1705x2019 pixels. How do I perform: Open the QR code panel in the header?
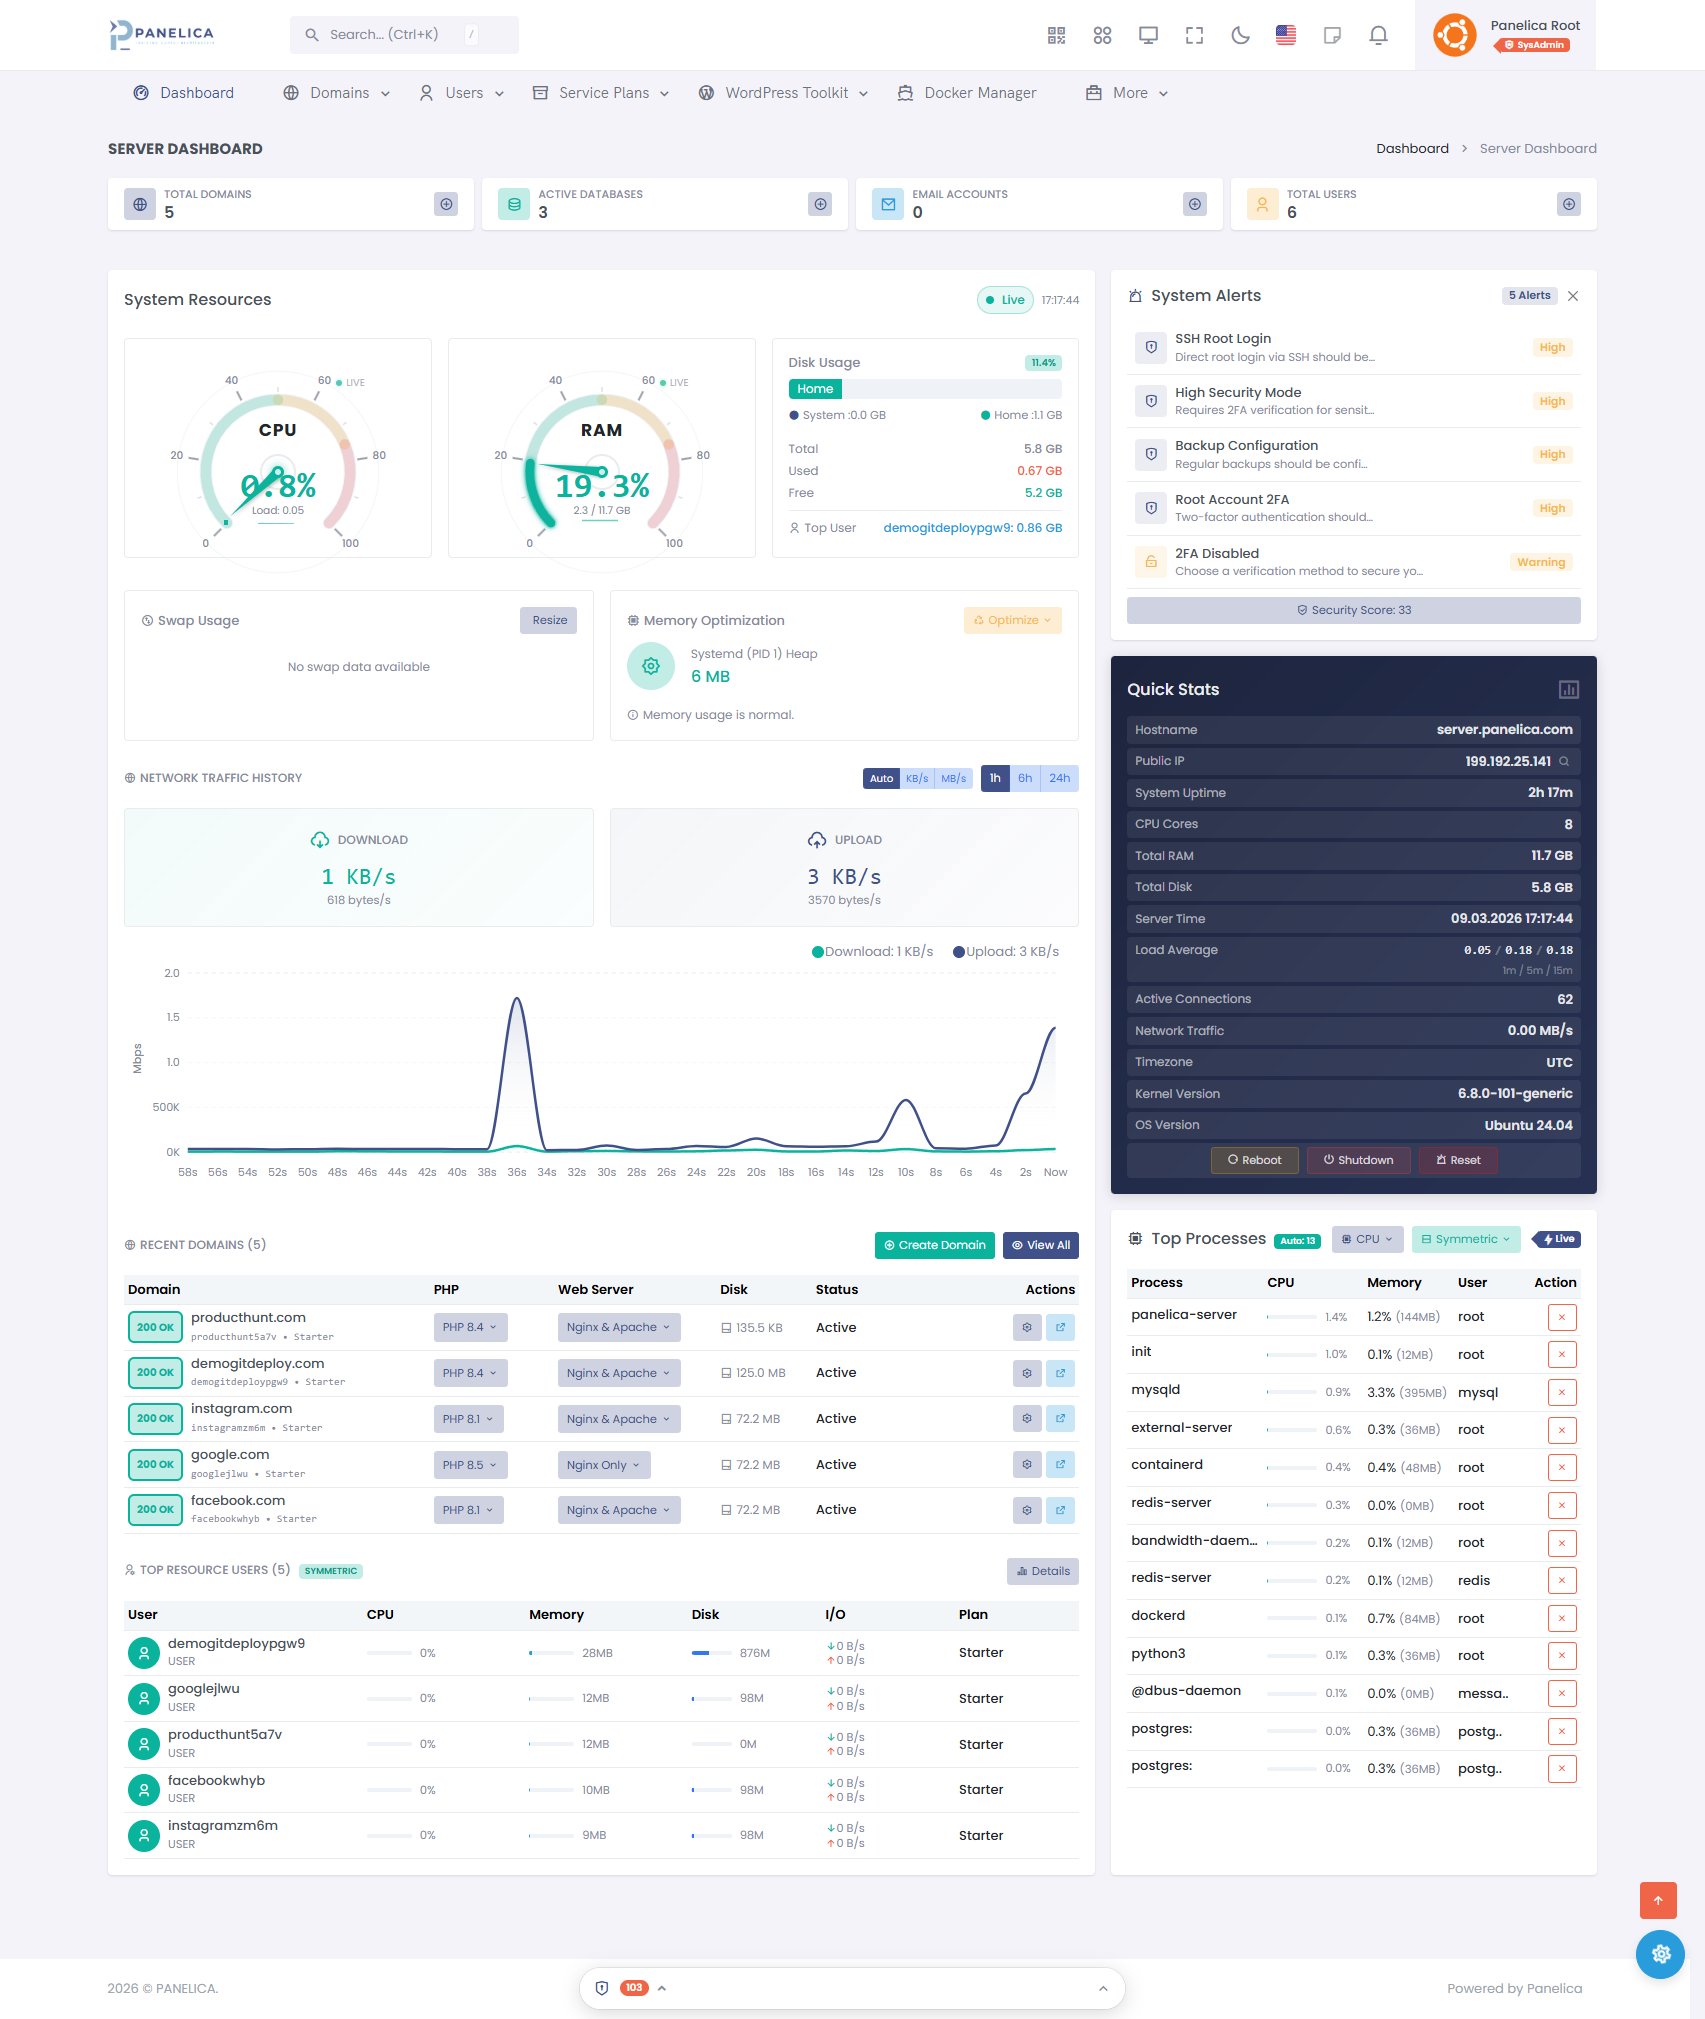(1055, 35)
